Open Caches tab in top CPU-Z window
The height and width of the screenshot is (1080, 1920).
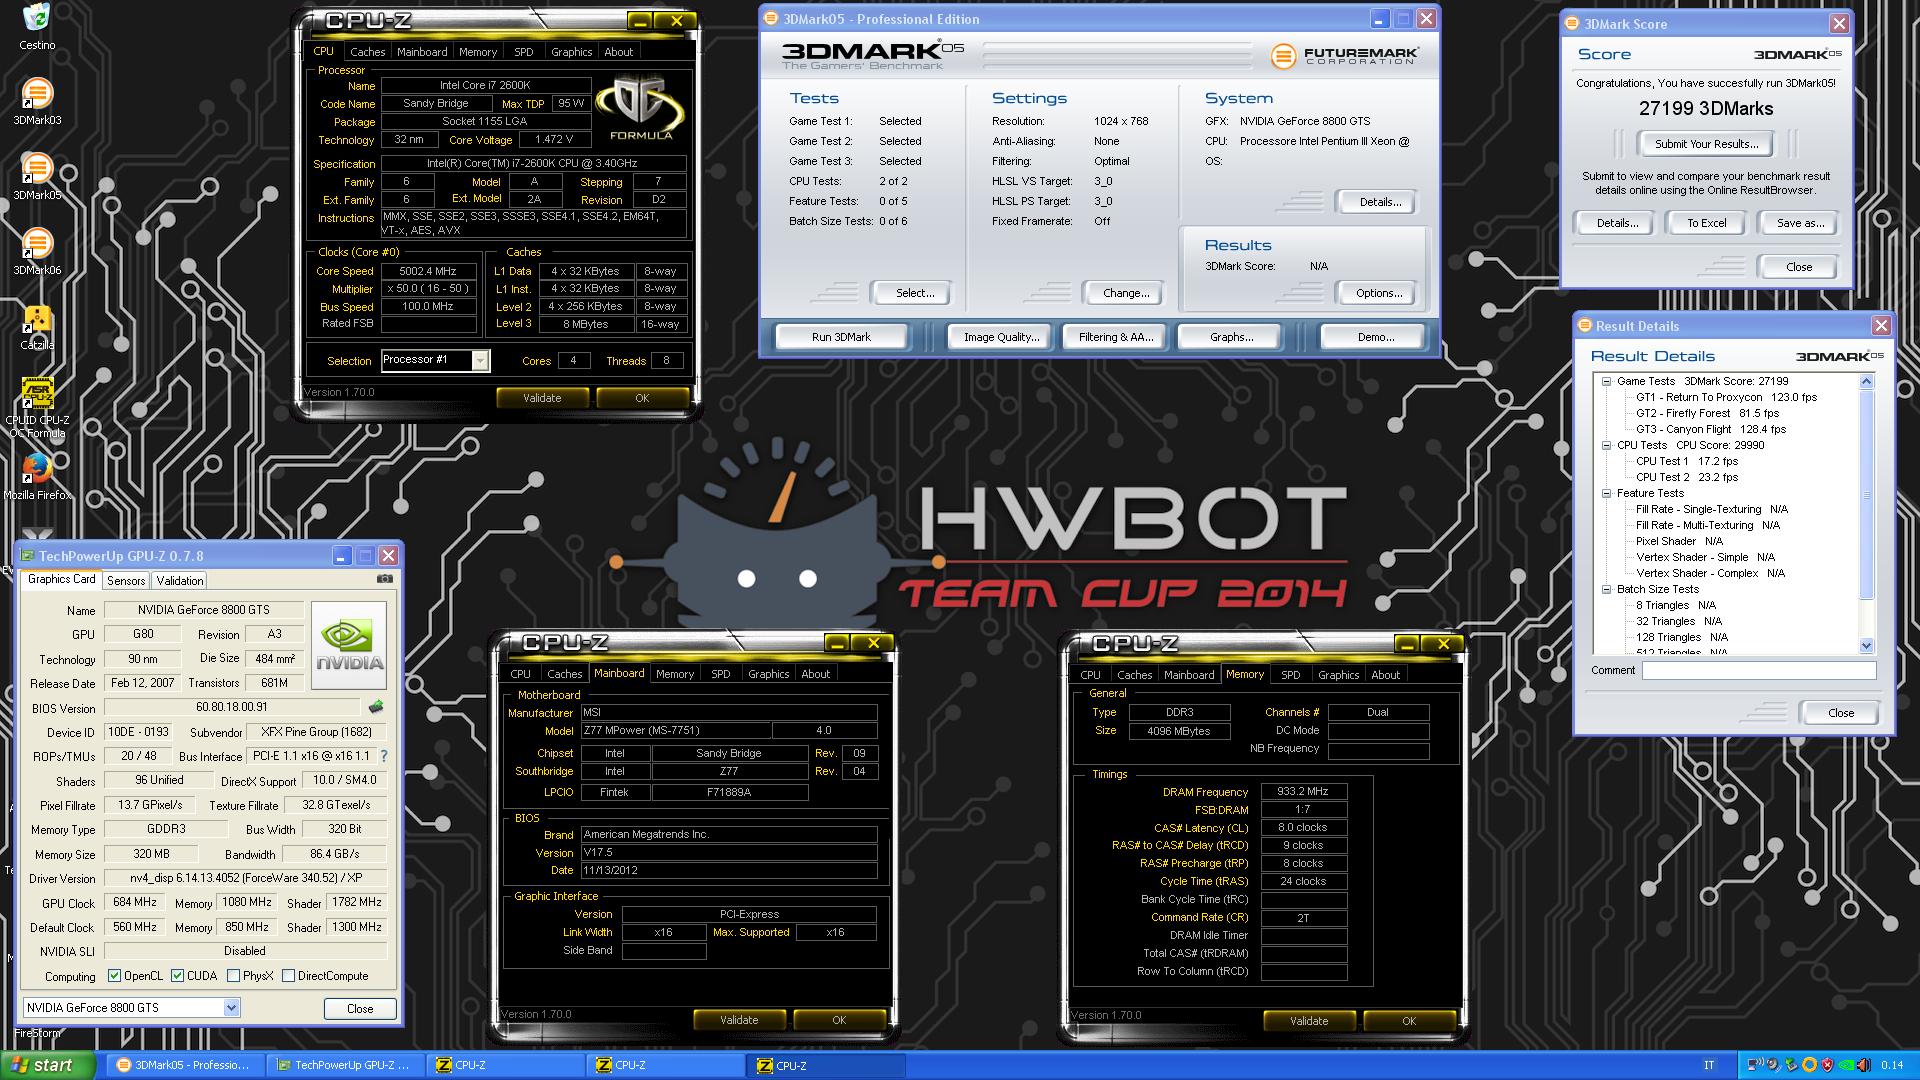[367, 52]
